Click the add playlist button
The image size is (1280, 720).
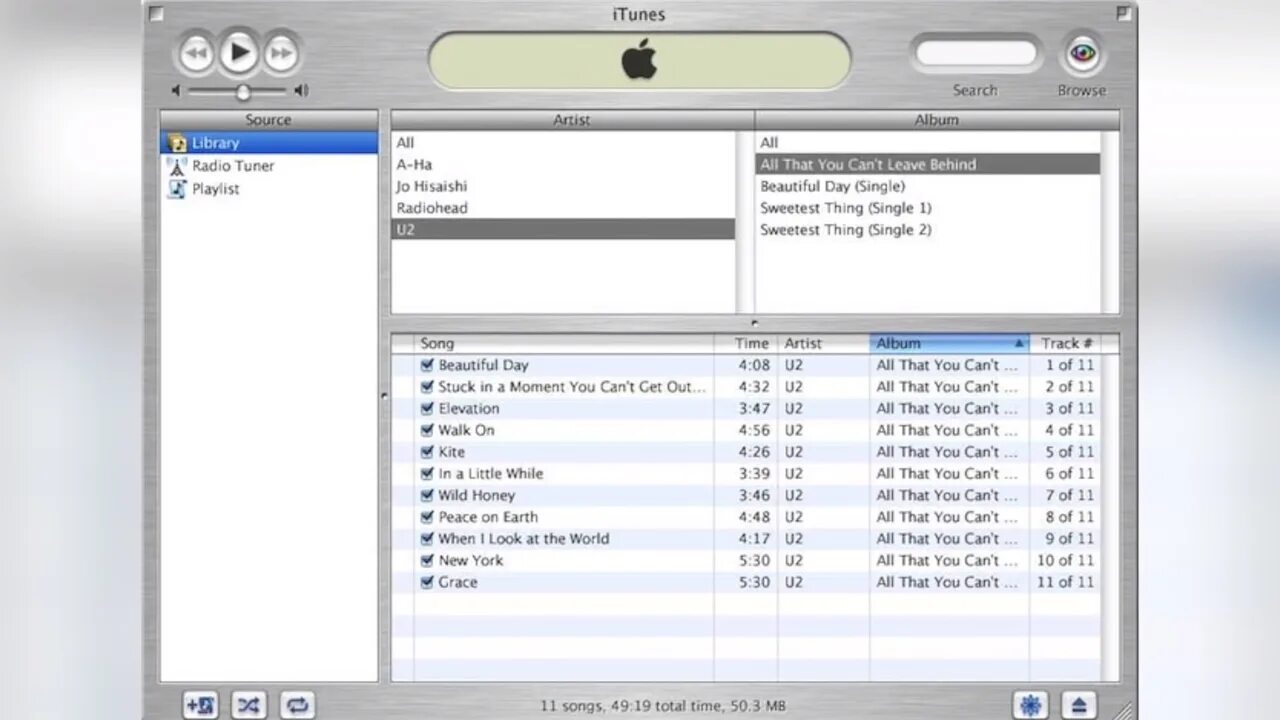[201, 705]
